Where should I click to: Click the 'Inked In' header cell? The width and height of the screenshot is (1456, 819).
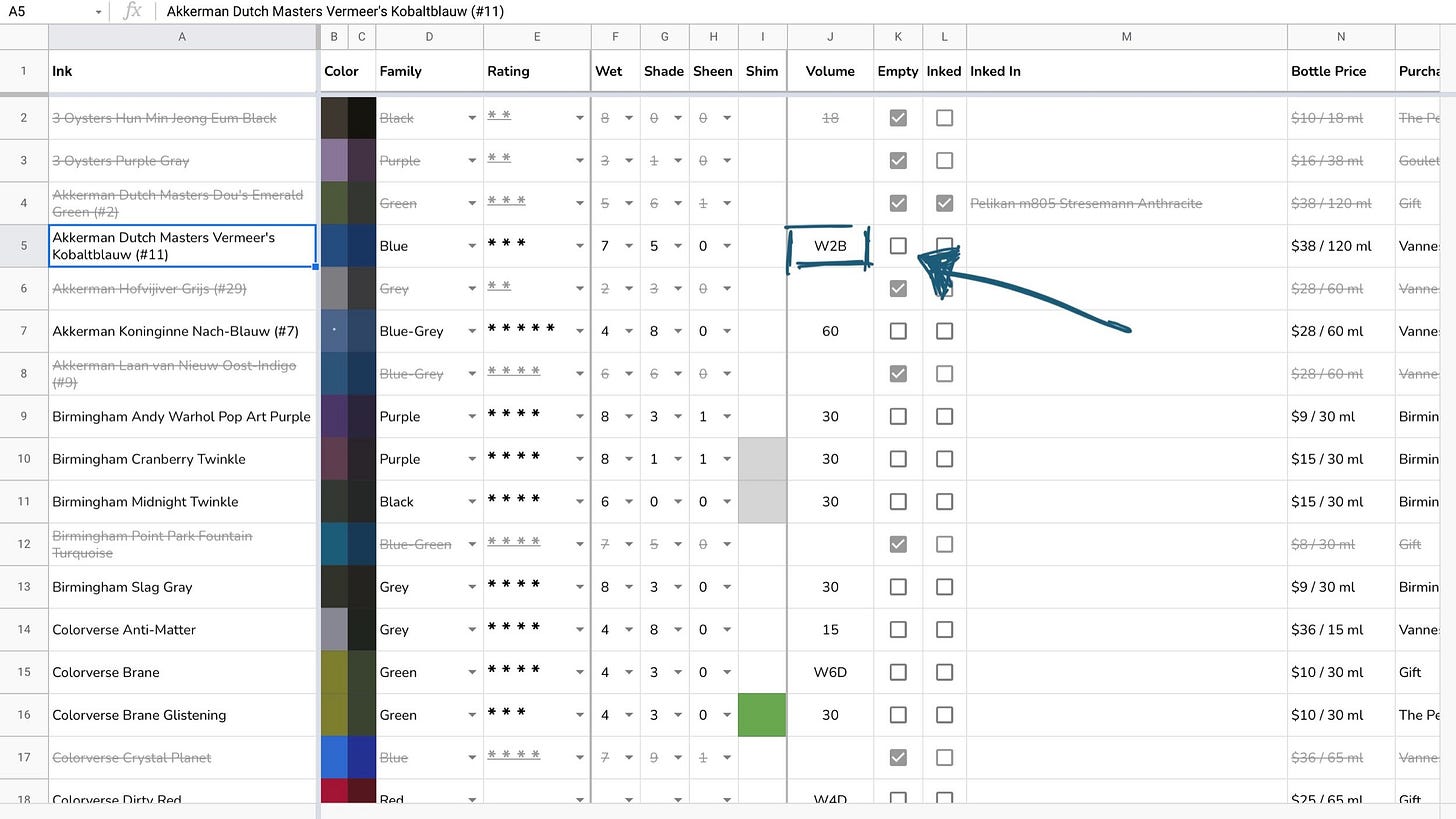click(1126, 71)
